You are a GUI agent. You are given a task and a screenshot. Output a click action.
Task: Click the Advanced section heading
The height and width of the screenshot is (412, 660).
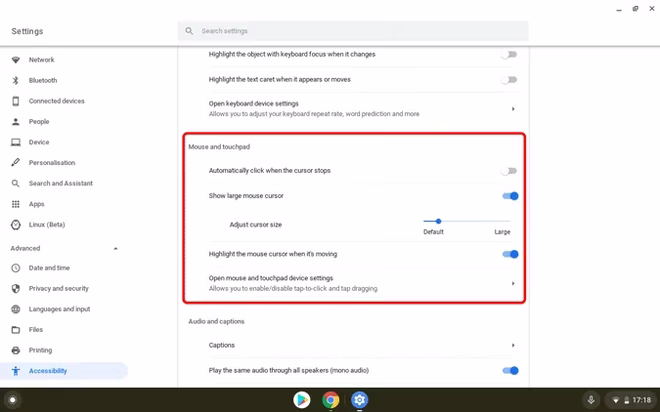26,248
